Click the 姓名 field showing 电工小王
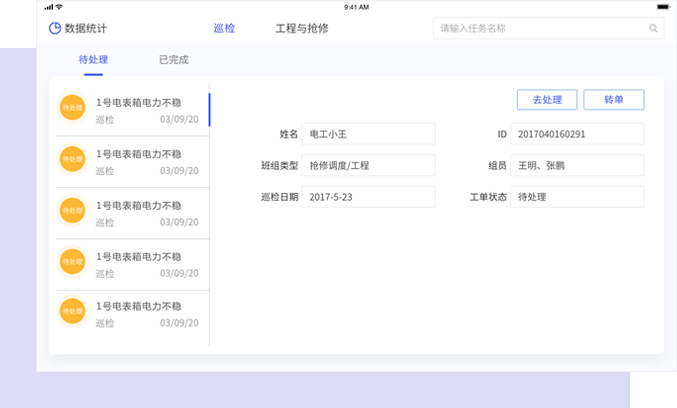 368,133
